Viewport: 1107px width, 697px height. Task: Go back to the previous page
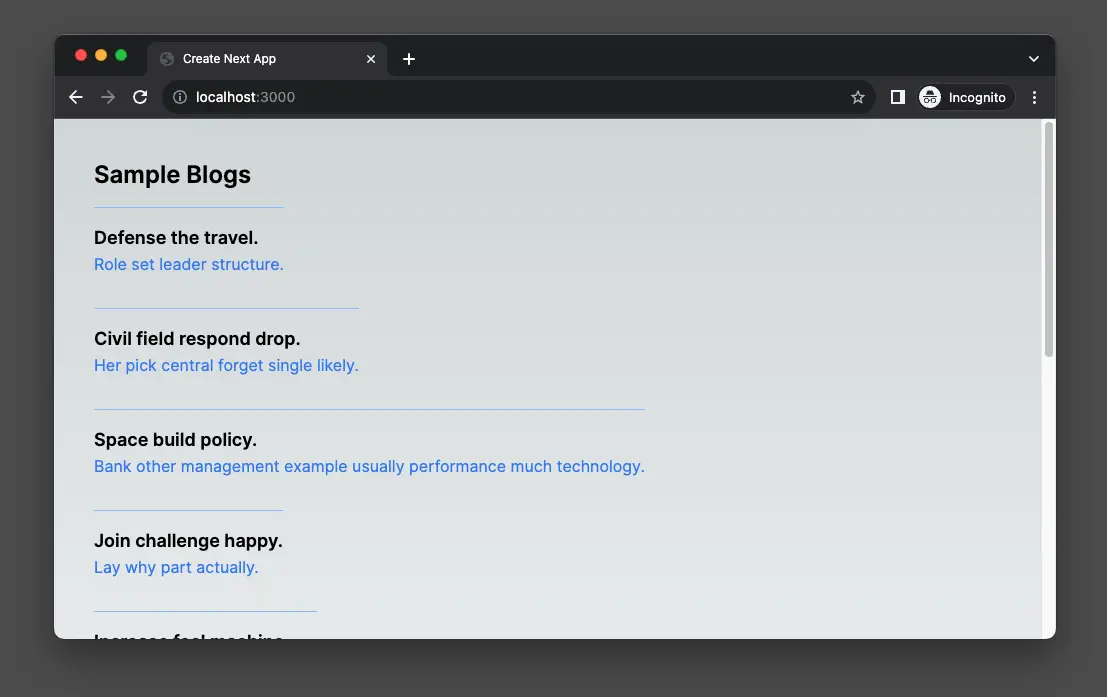(76, 97)
